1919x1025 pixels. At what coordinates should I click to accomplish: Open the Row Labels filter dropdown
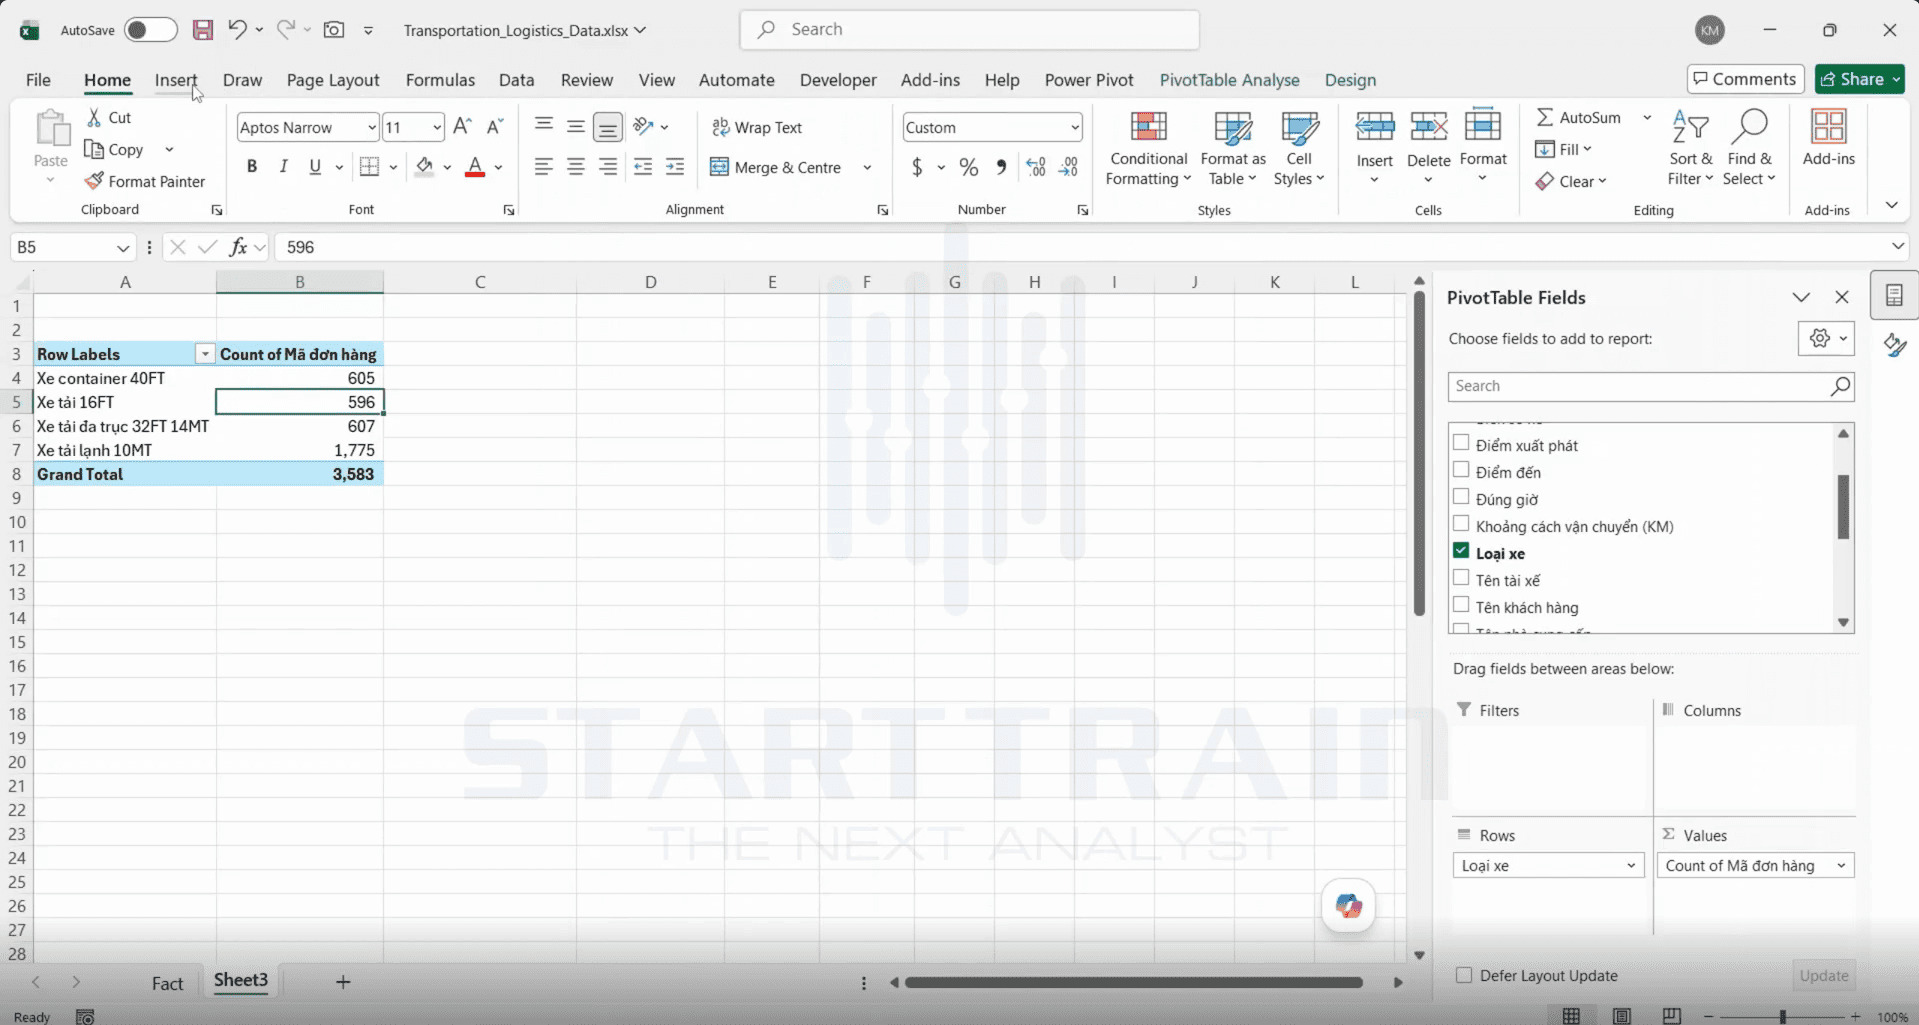[205, 354]
